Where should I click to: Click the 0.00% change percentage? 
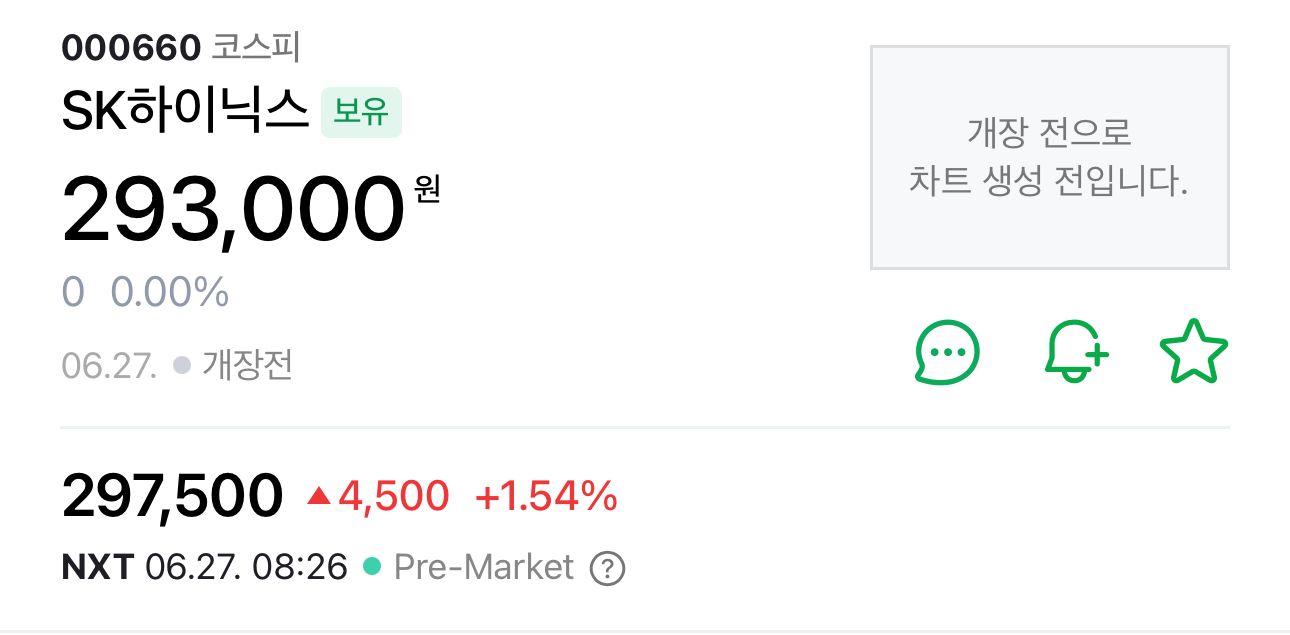click(170, 292)
